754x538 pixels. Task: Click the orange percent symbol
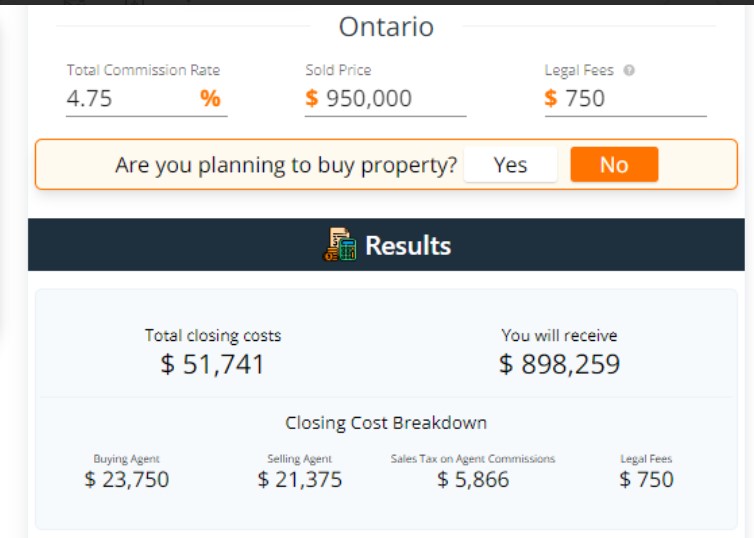click(210, 98)
